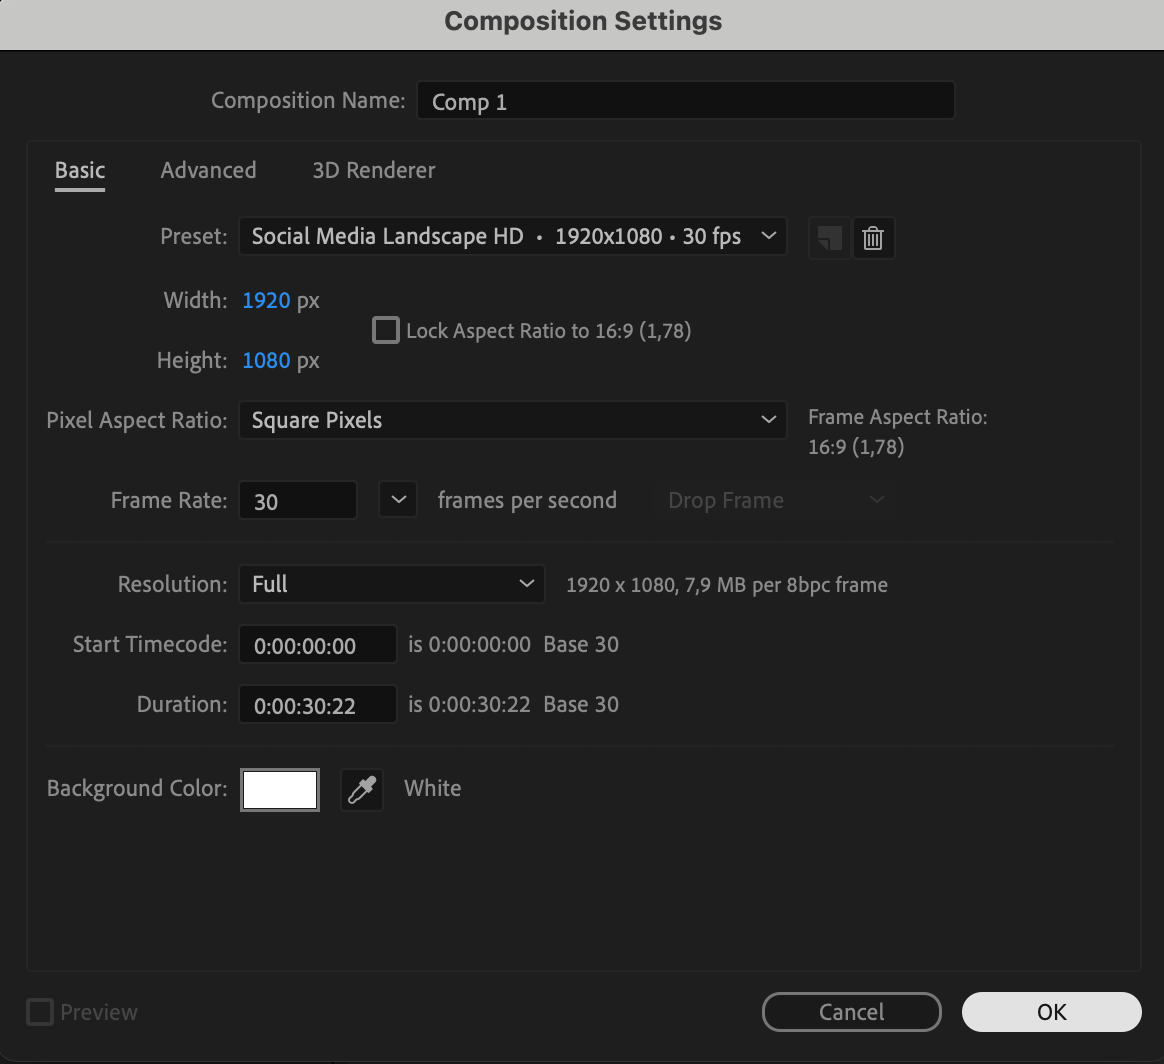Open the Resolution dropdown
The image size is (1164, 1064).
tap(391, 584)
